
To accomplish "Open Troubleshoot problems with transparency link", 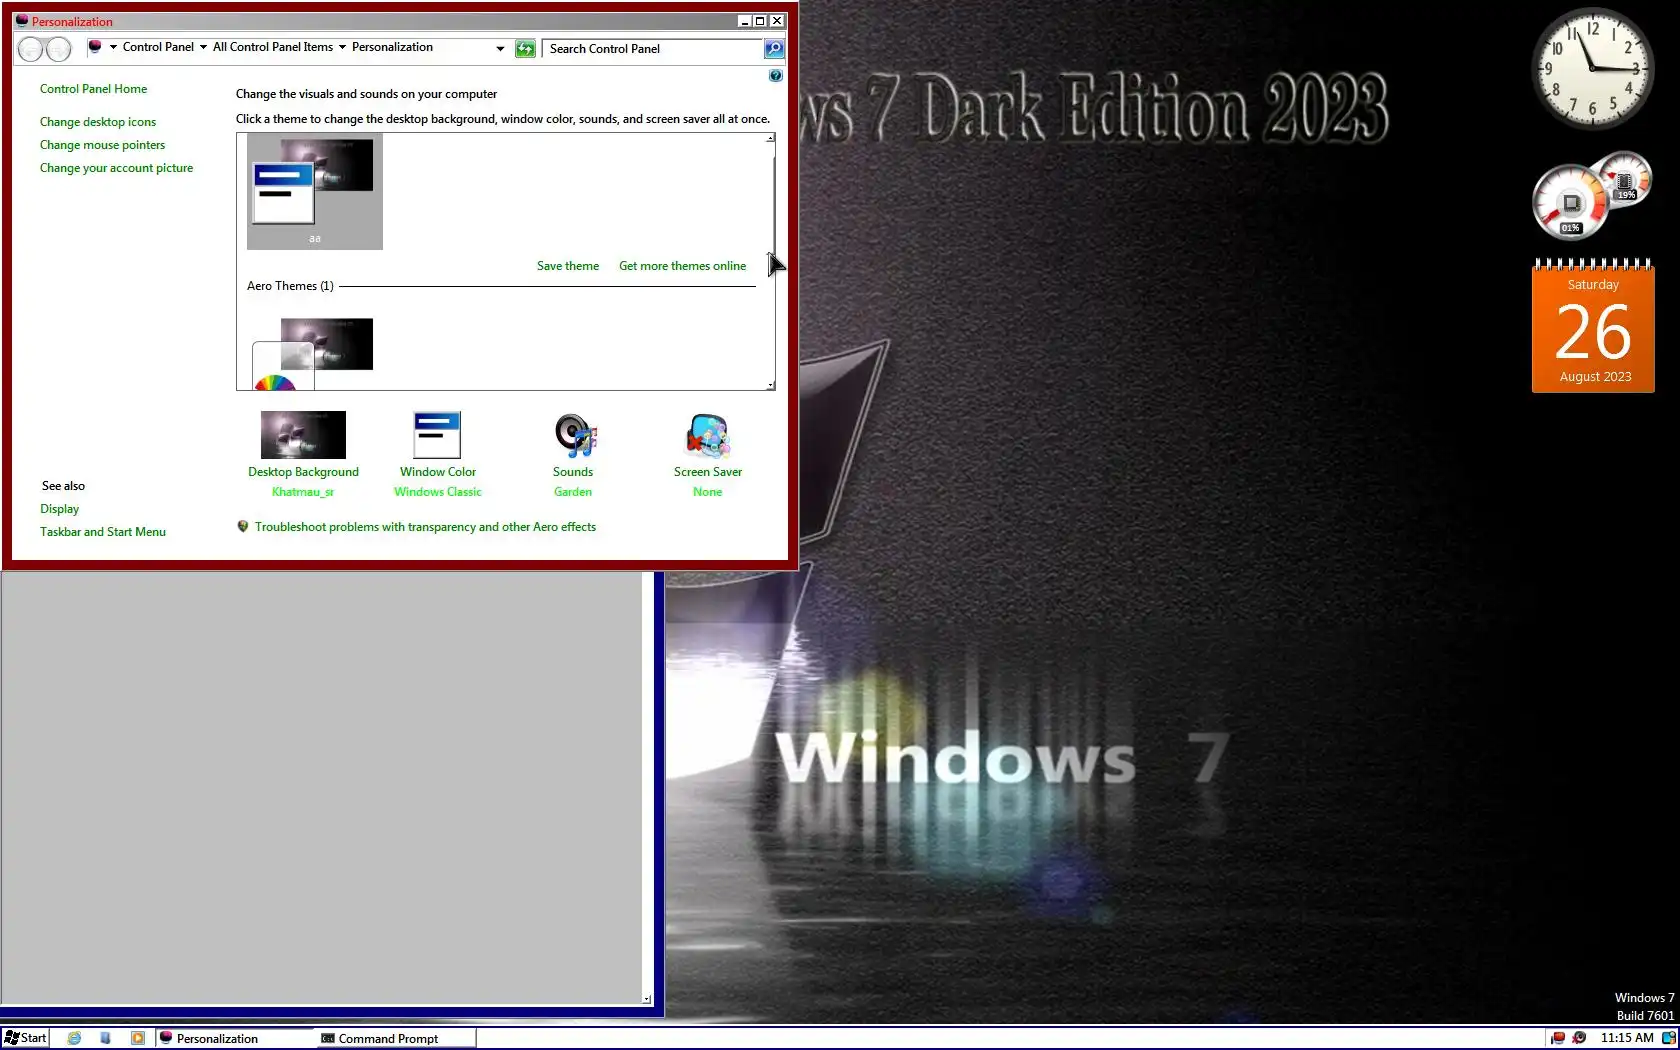I will click(x=425, y=527).
